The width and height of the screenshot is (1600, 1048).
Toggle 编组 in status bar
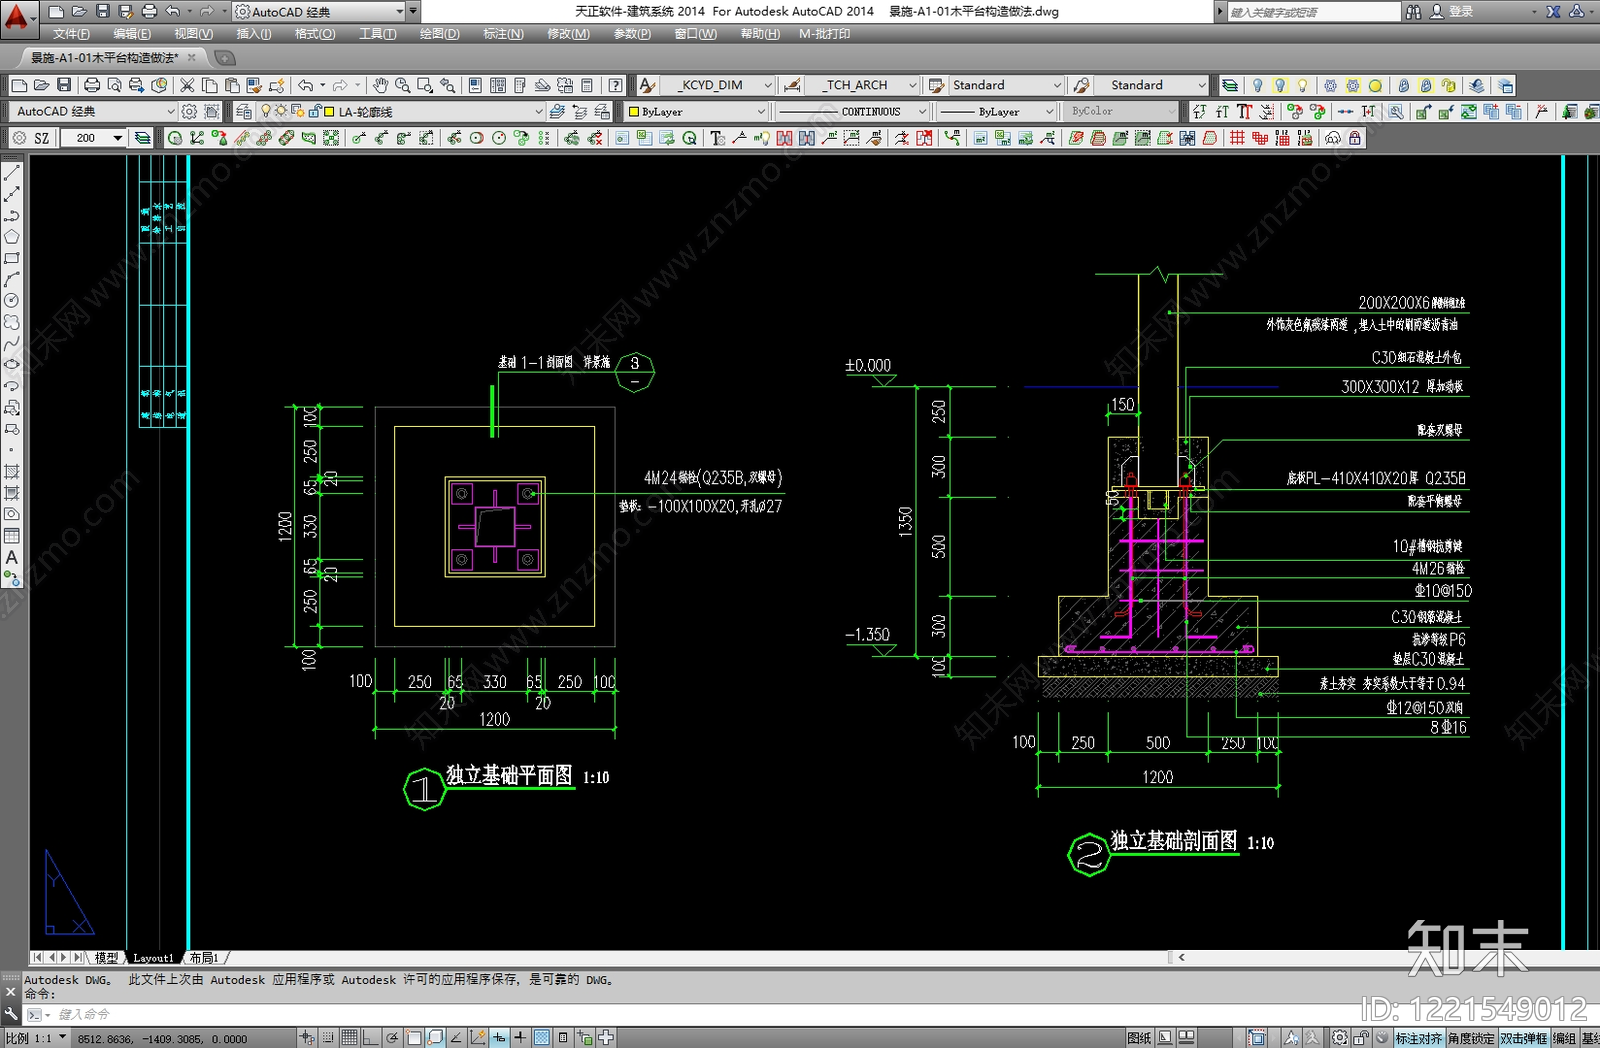[x=1564, y=1038]
